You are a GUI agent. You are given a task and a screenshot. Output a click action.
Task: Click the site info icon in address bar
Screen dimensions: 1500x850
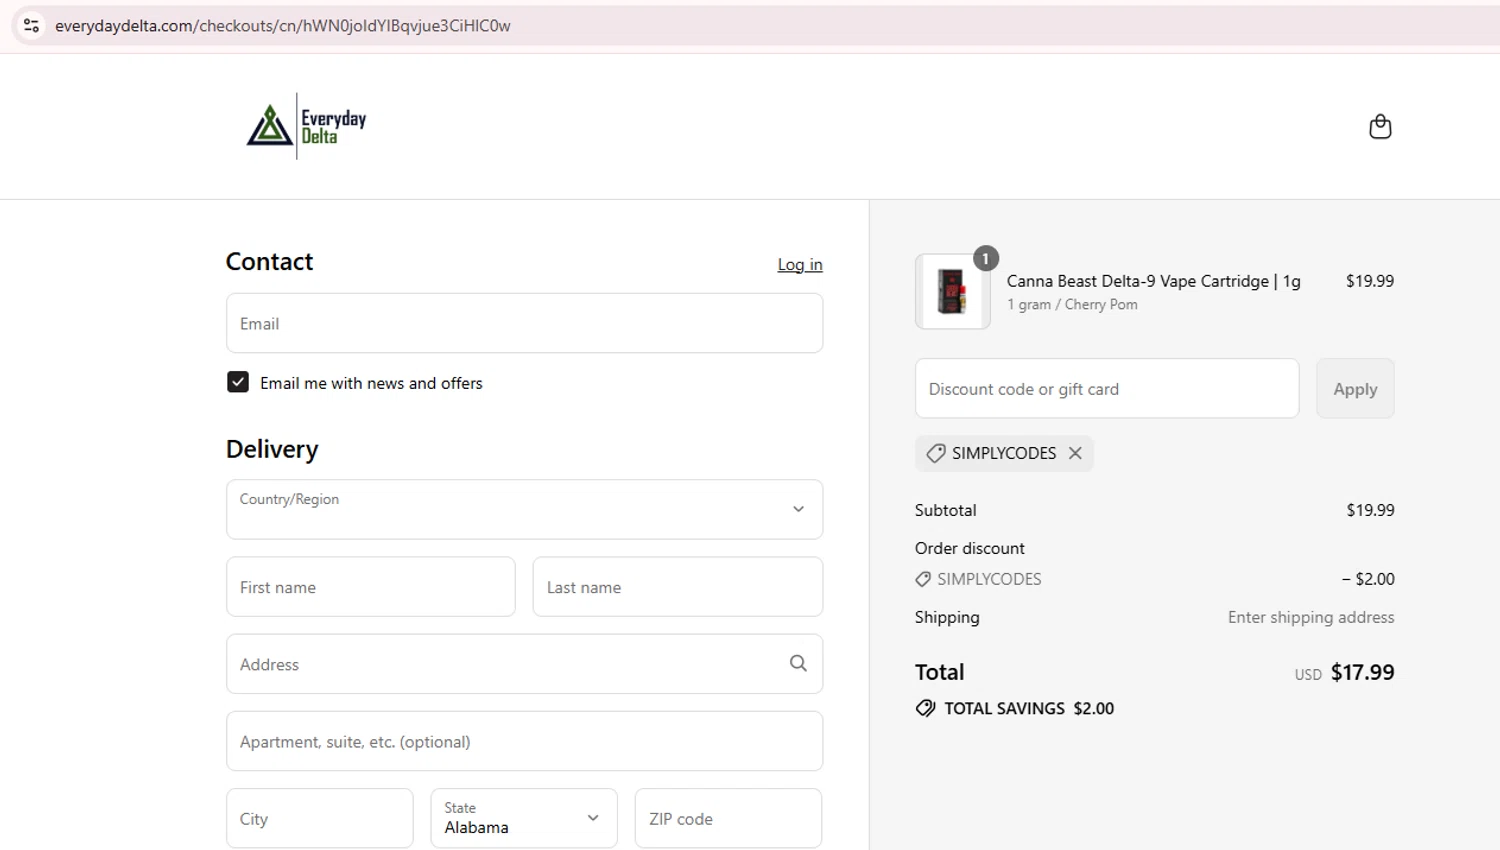(x=32, y=25)
